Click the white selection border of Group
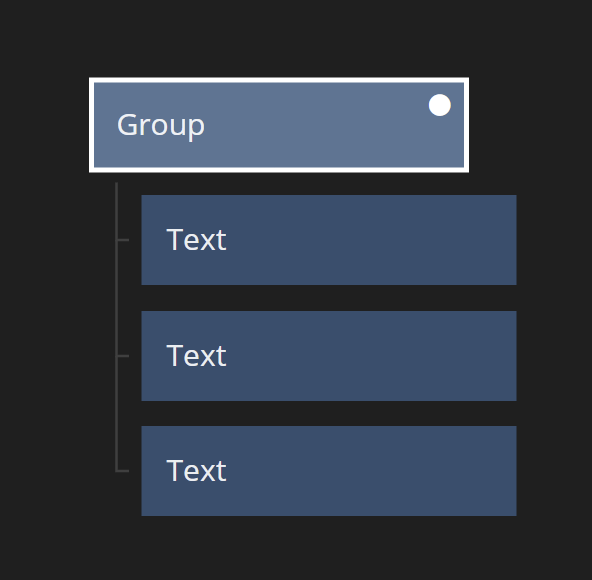The height and width of the screenshot is (580, 592). [279, 80]
